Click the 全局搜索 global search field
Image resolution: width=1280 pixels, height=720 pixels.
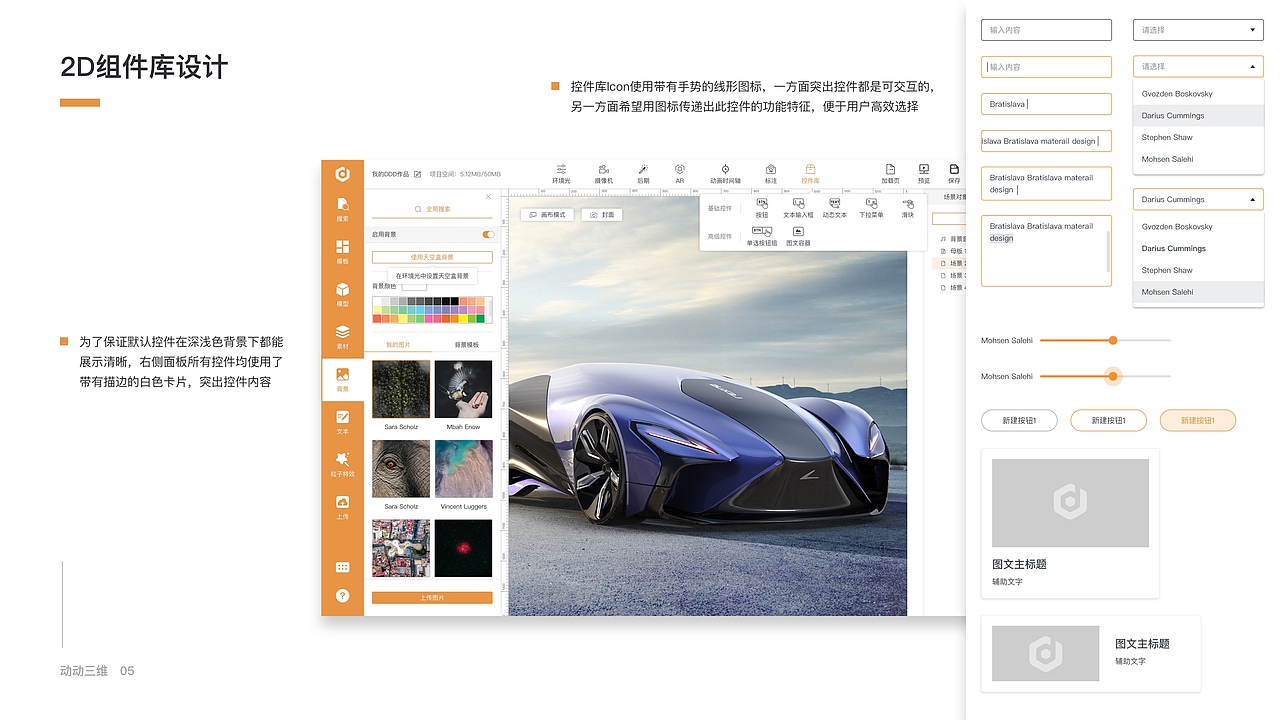432,209
